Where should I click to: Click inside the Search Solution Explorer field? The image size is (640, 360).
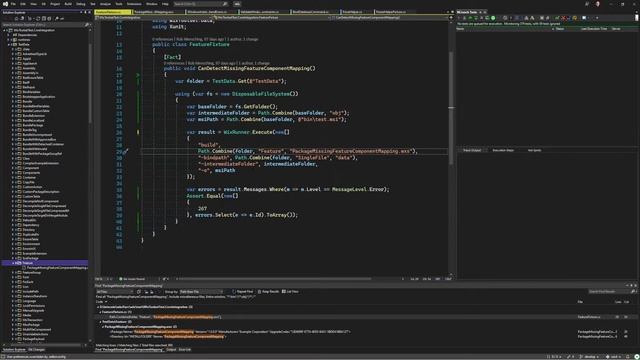point(43,24)
